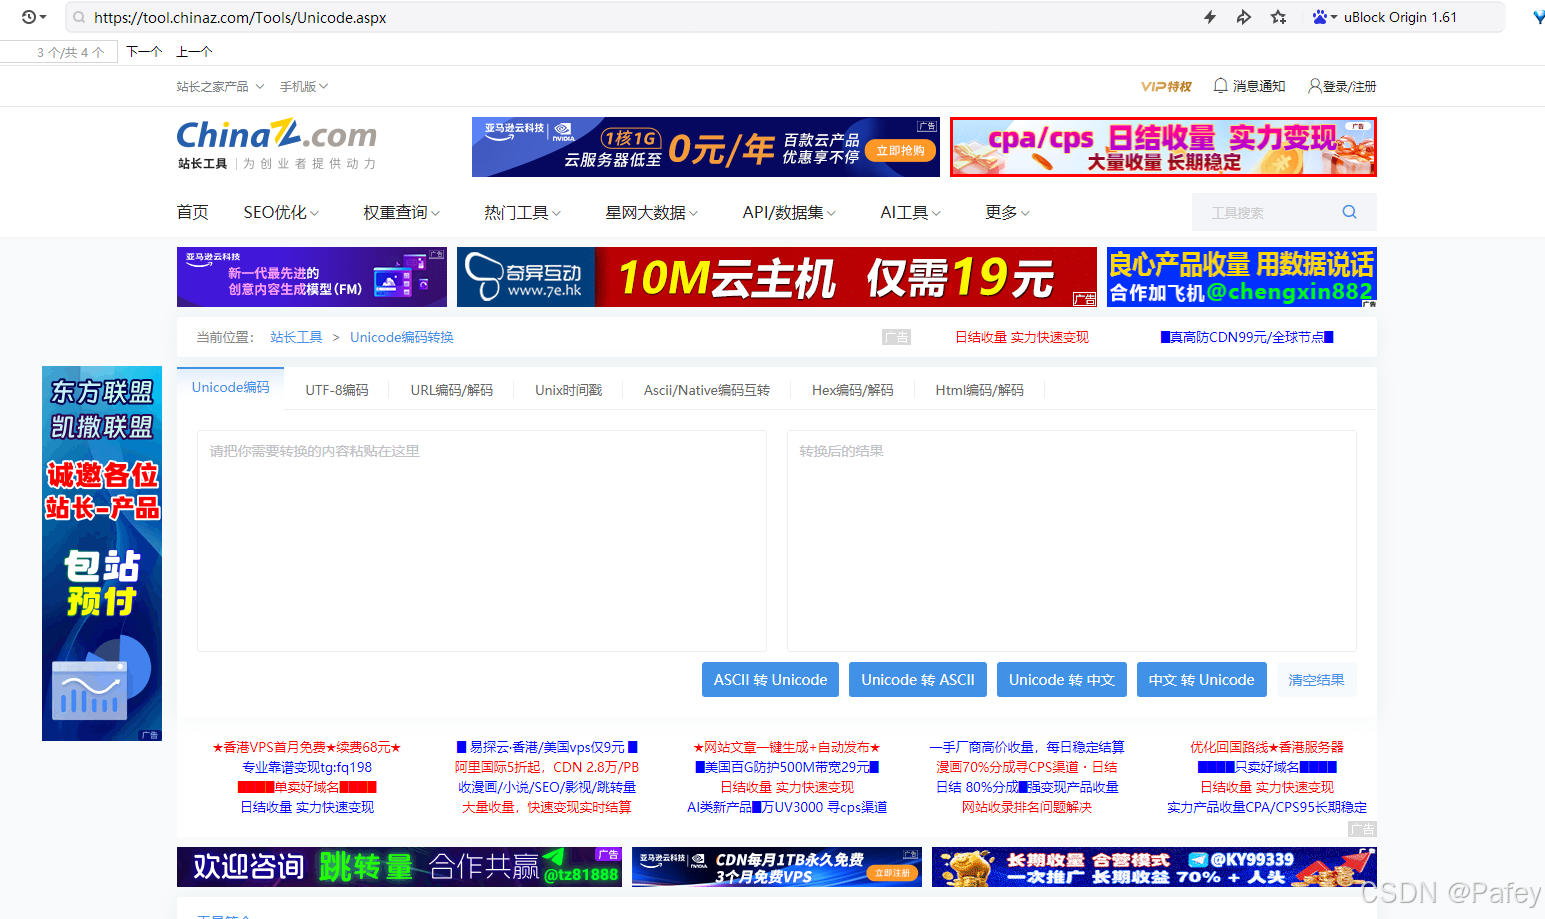Open 优化回国路线 香港服务器 link

[1267, 747]
